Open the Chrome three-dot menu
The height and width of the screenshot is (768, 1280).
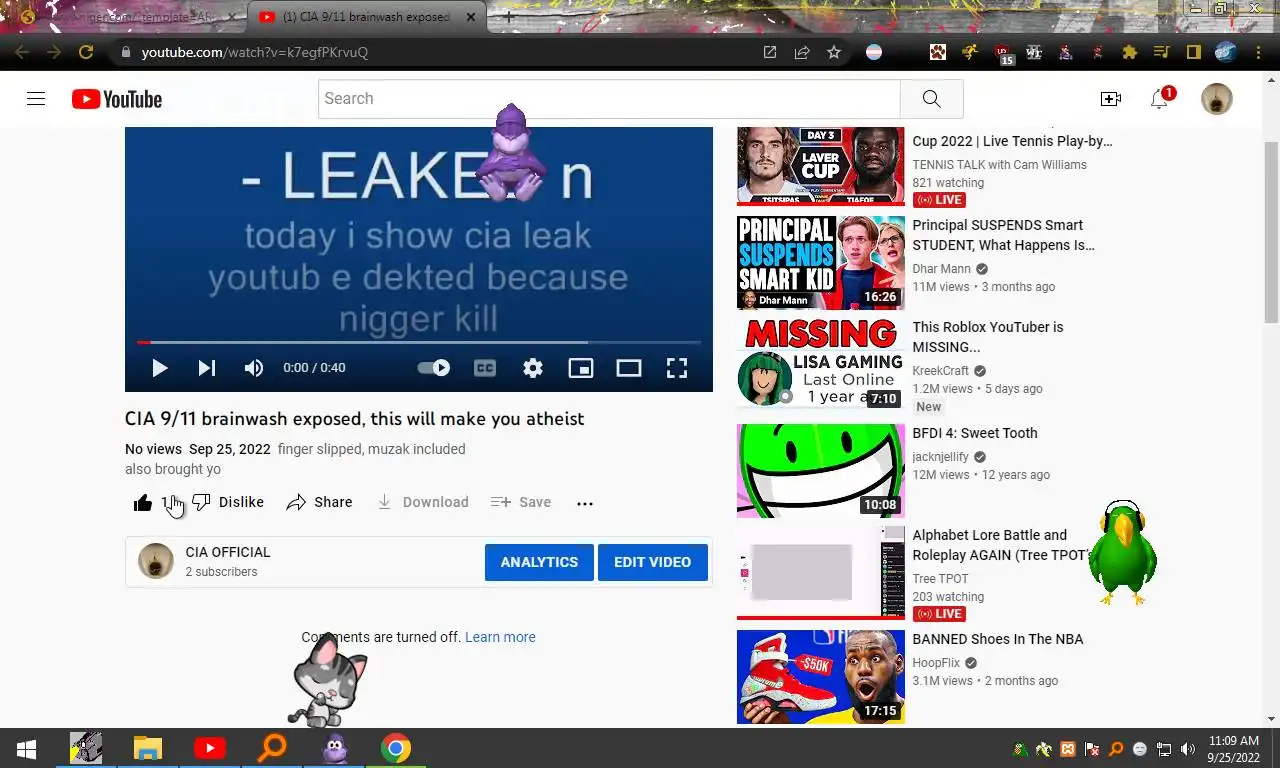(x=1259, y=52)
